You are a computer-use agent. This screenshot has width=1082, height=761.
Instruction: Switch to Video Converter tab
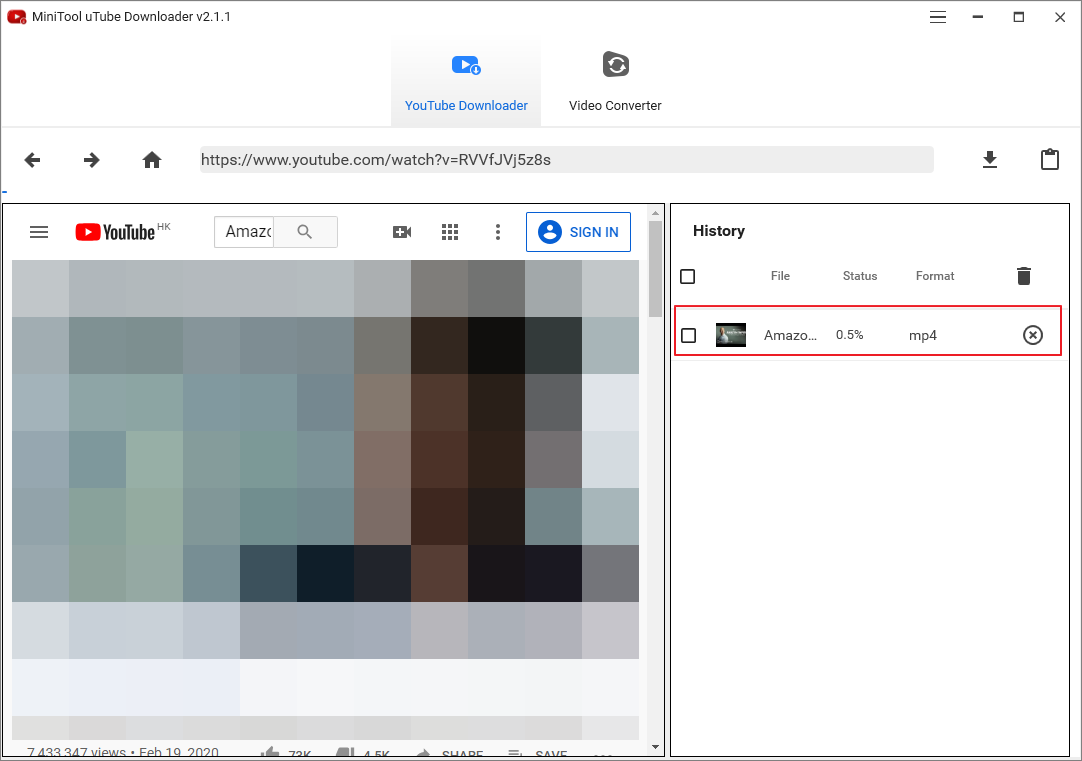(615, 82)
